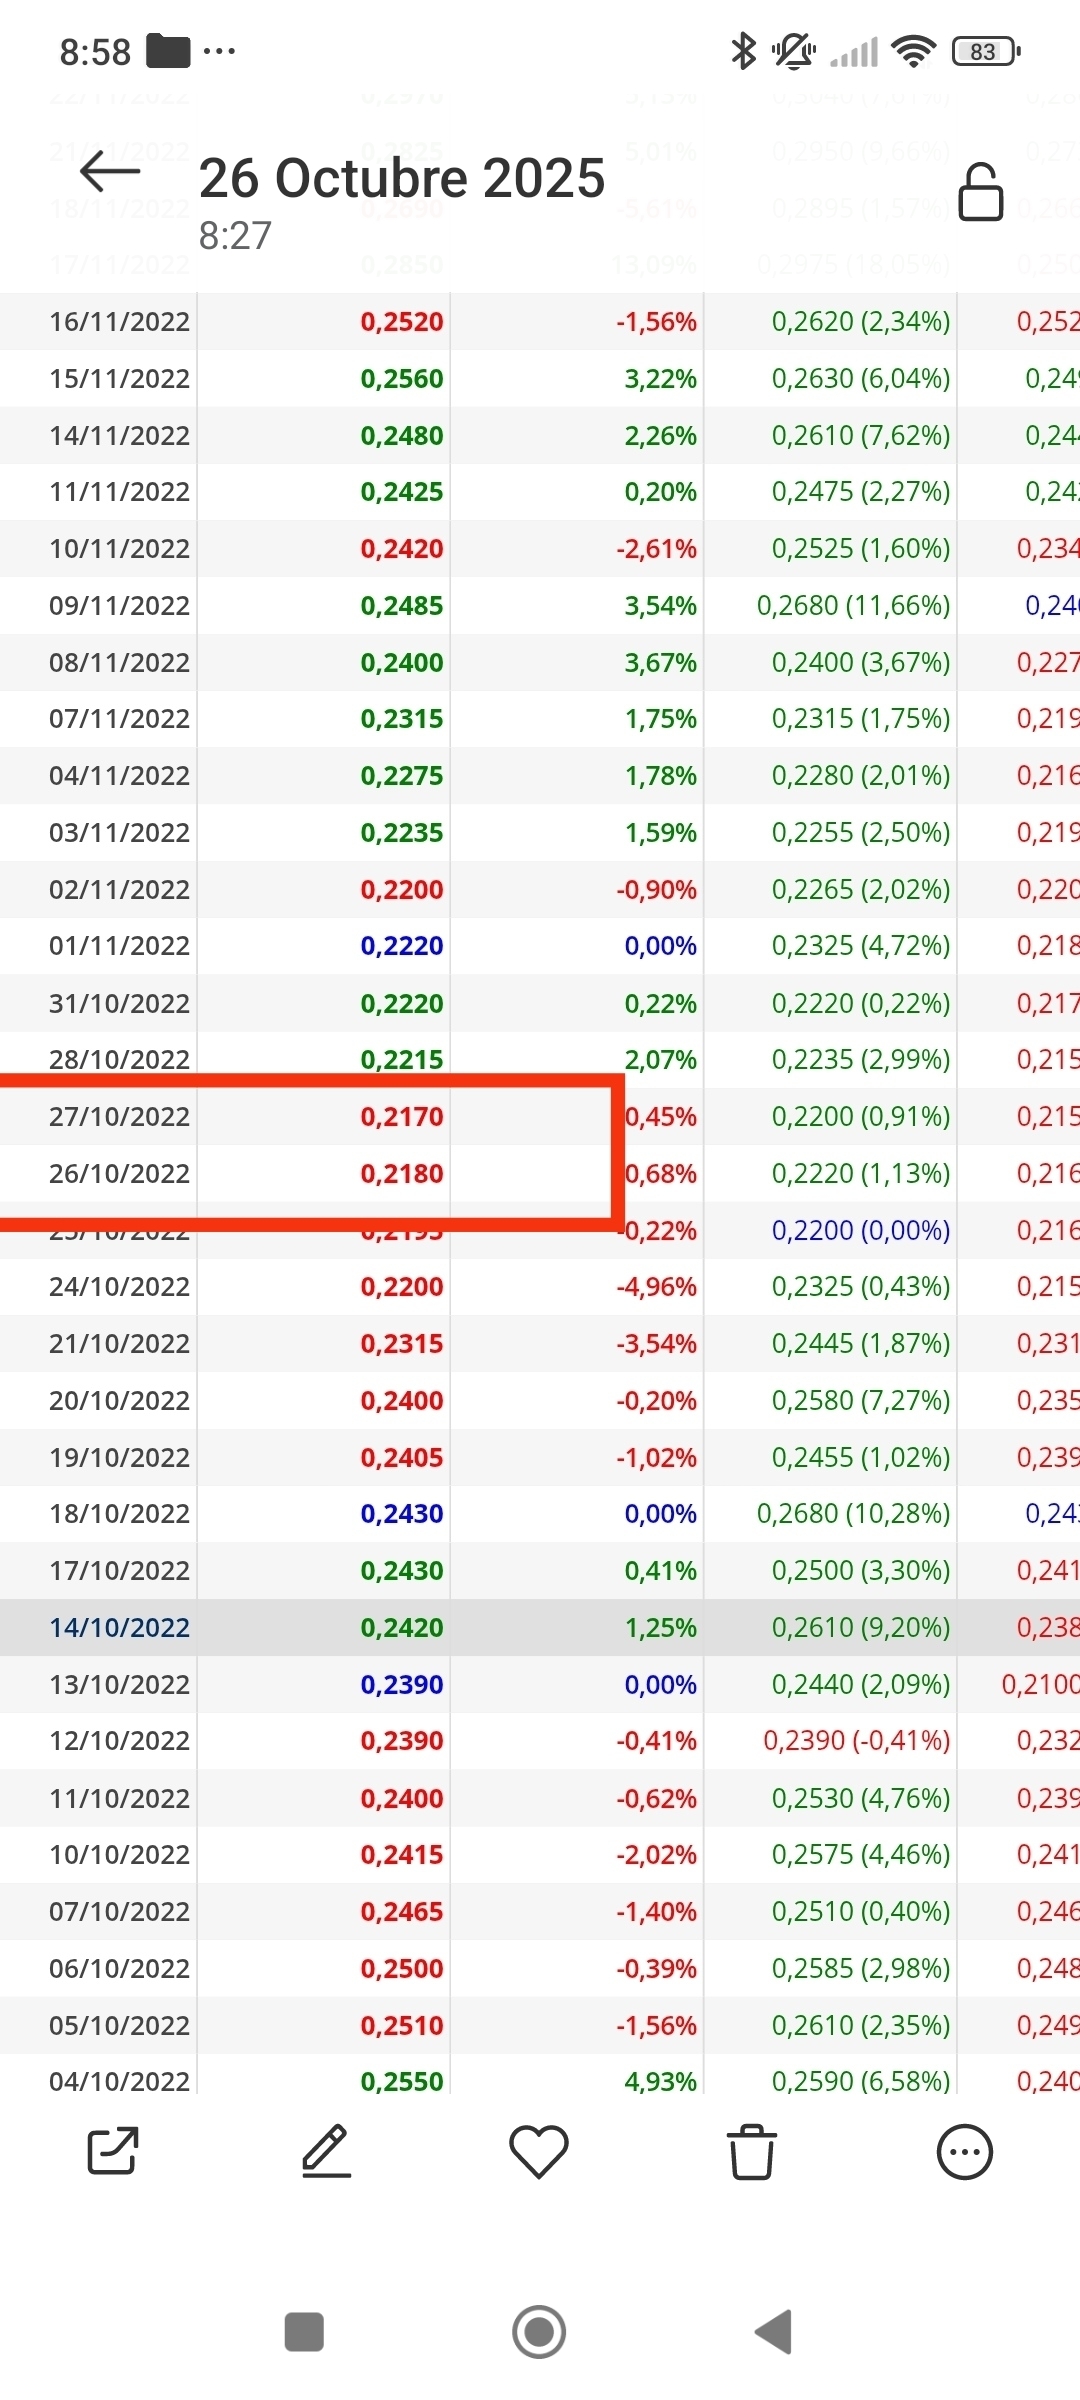This screenshot has width=1080, height=2400.
Task: Select date cell 31/10/2022
Action: point(119,1004)
